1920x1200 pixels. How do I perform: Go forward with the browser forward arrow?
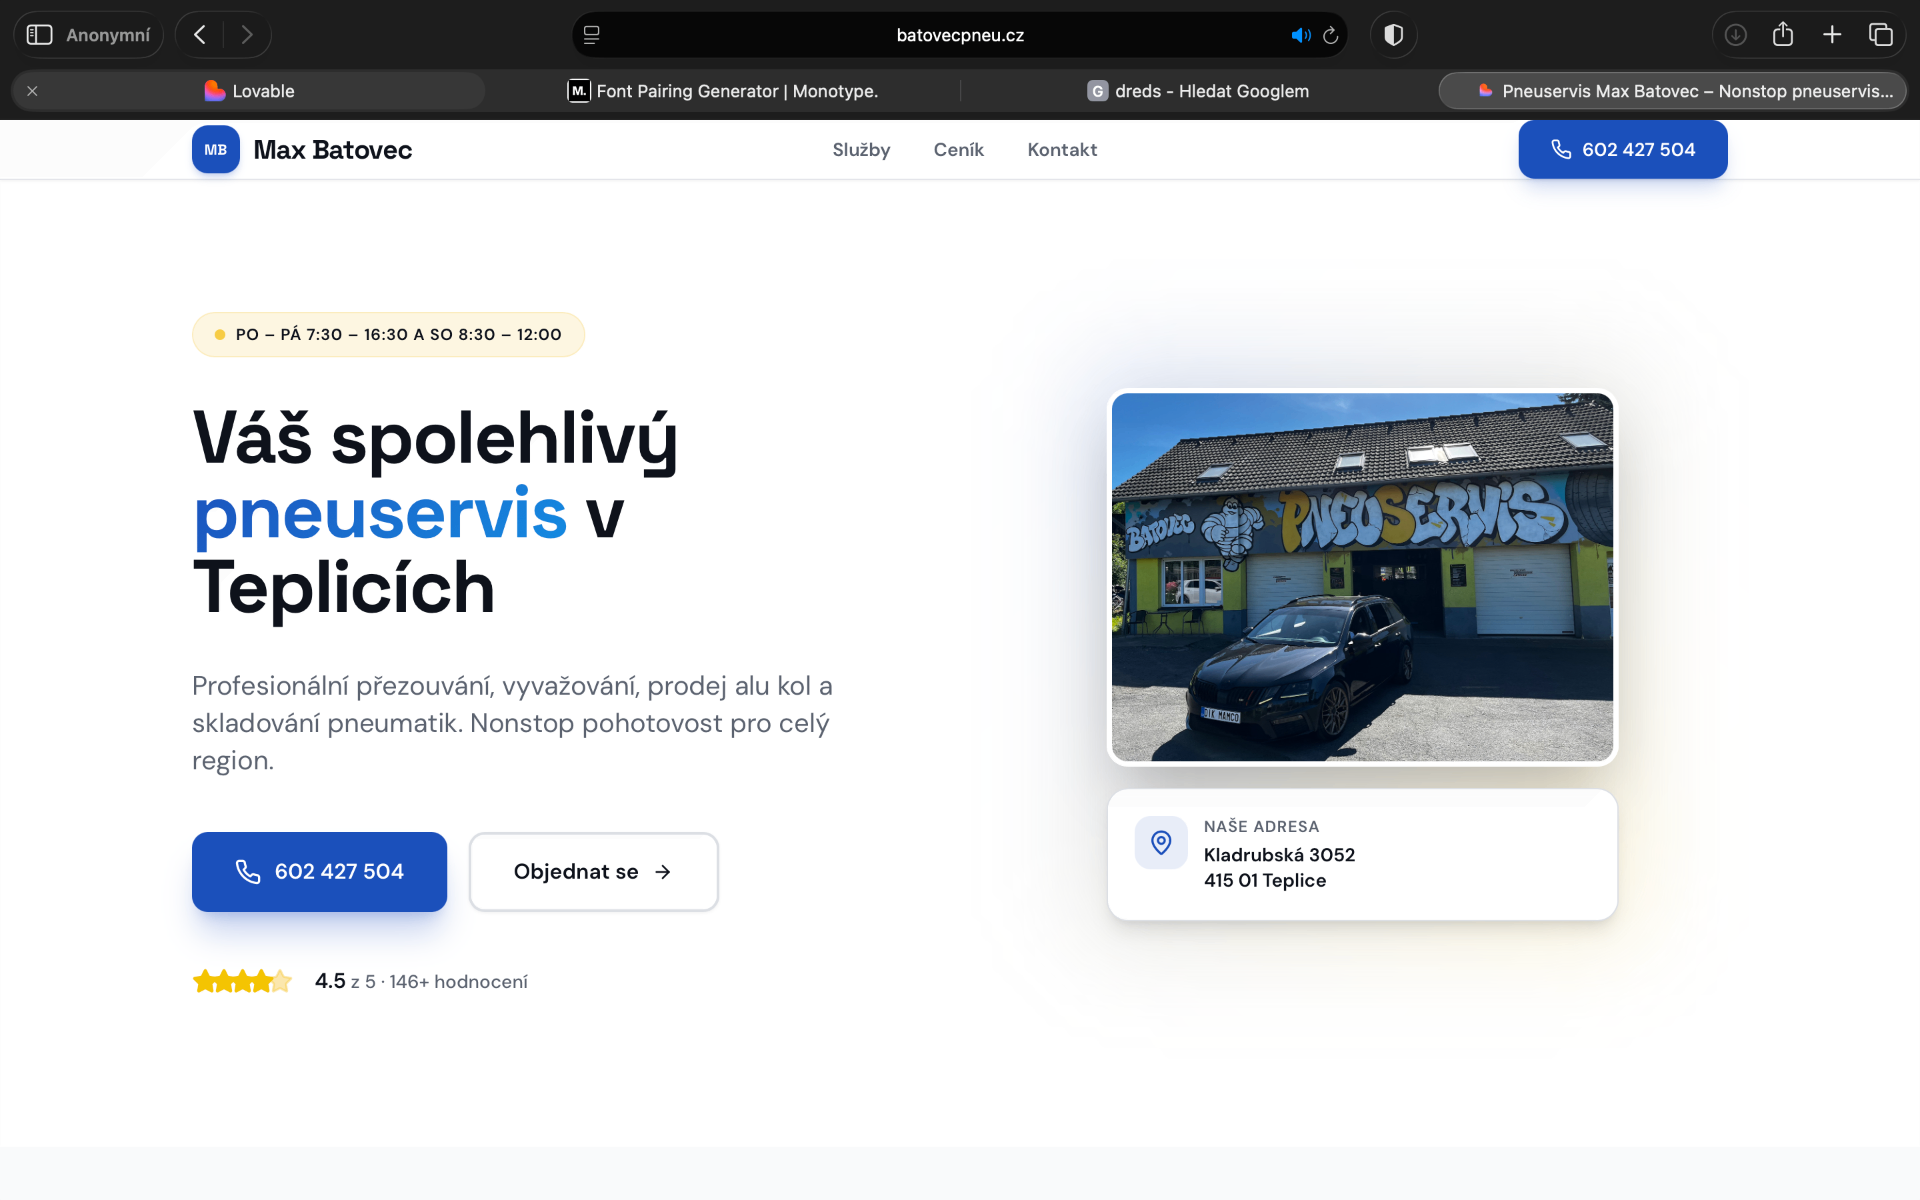(x=247, y=35)
